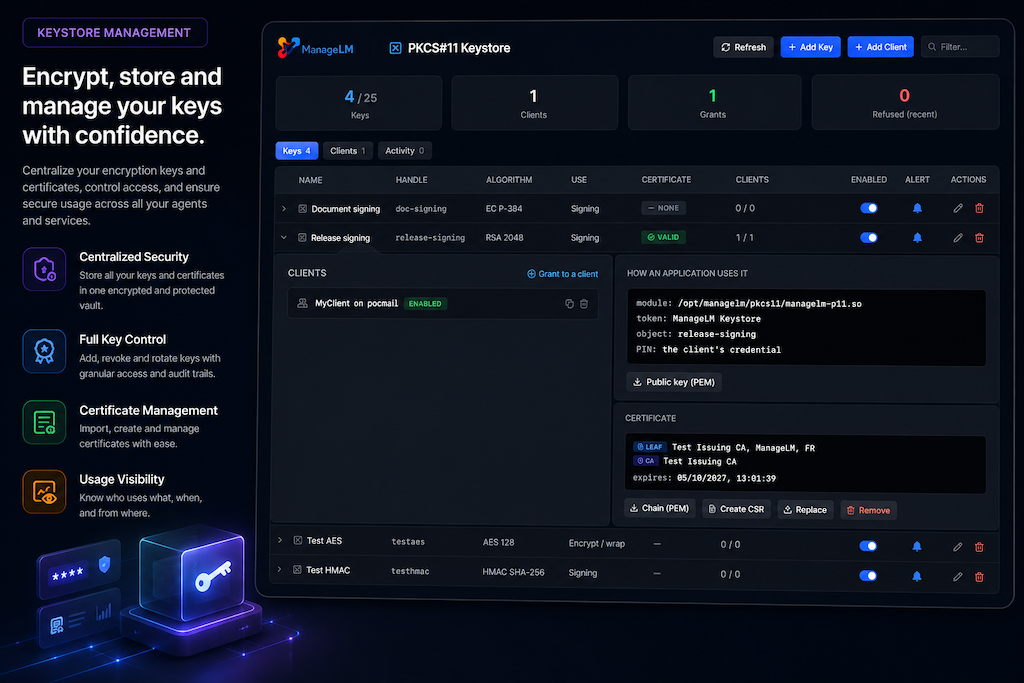Edit the Document signing key with pencil icon

[x=957, y=208]
